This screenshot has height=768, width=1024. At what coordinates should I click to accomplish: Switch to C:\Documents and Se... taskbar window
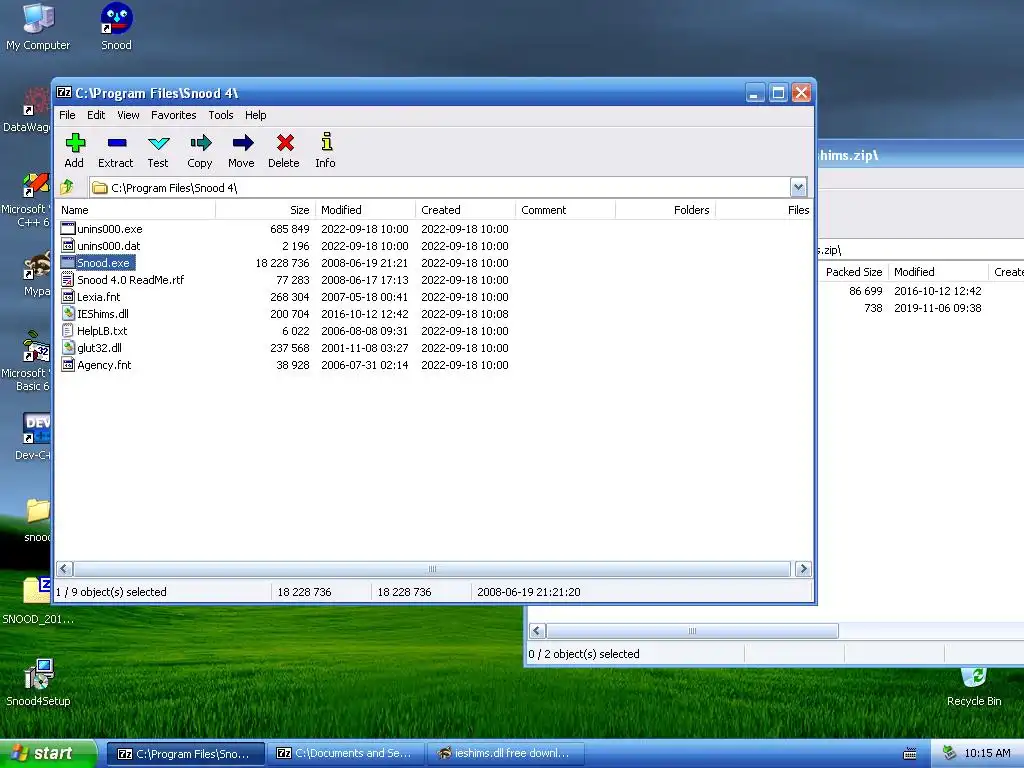pyautogui.click(x=345, y=753)
